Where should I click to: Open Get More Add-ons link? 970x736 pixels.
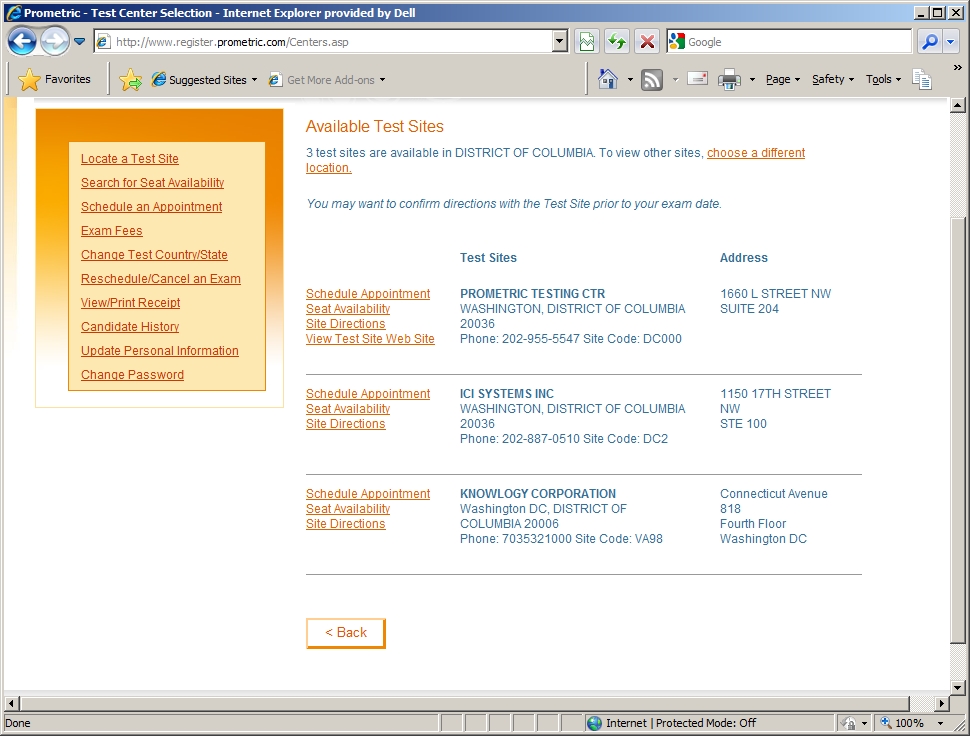(x=327, y=80)
